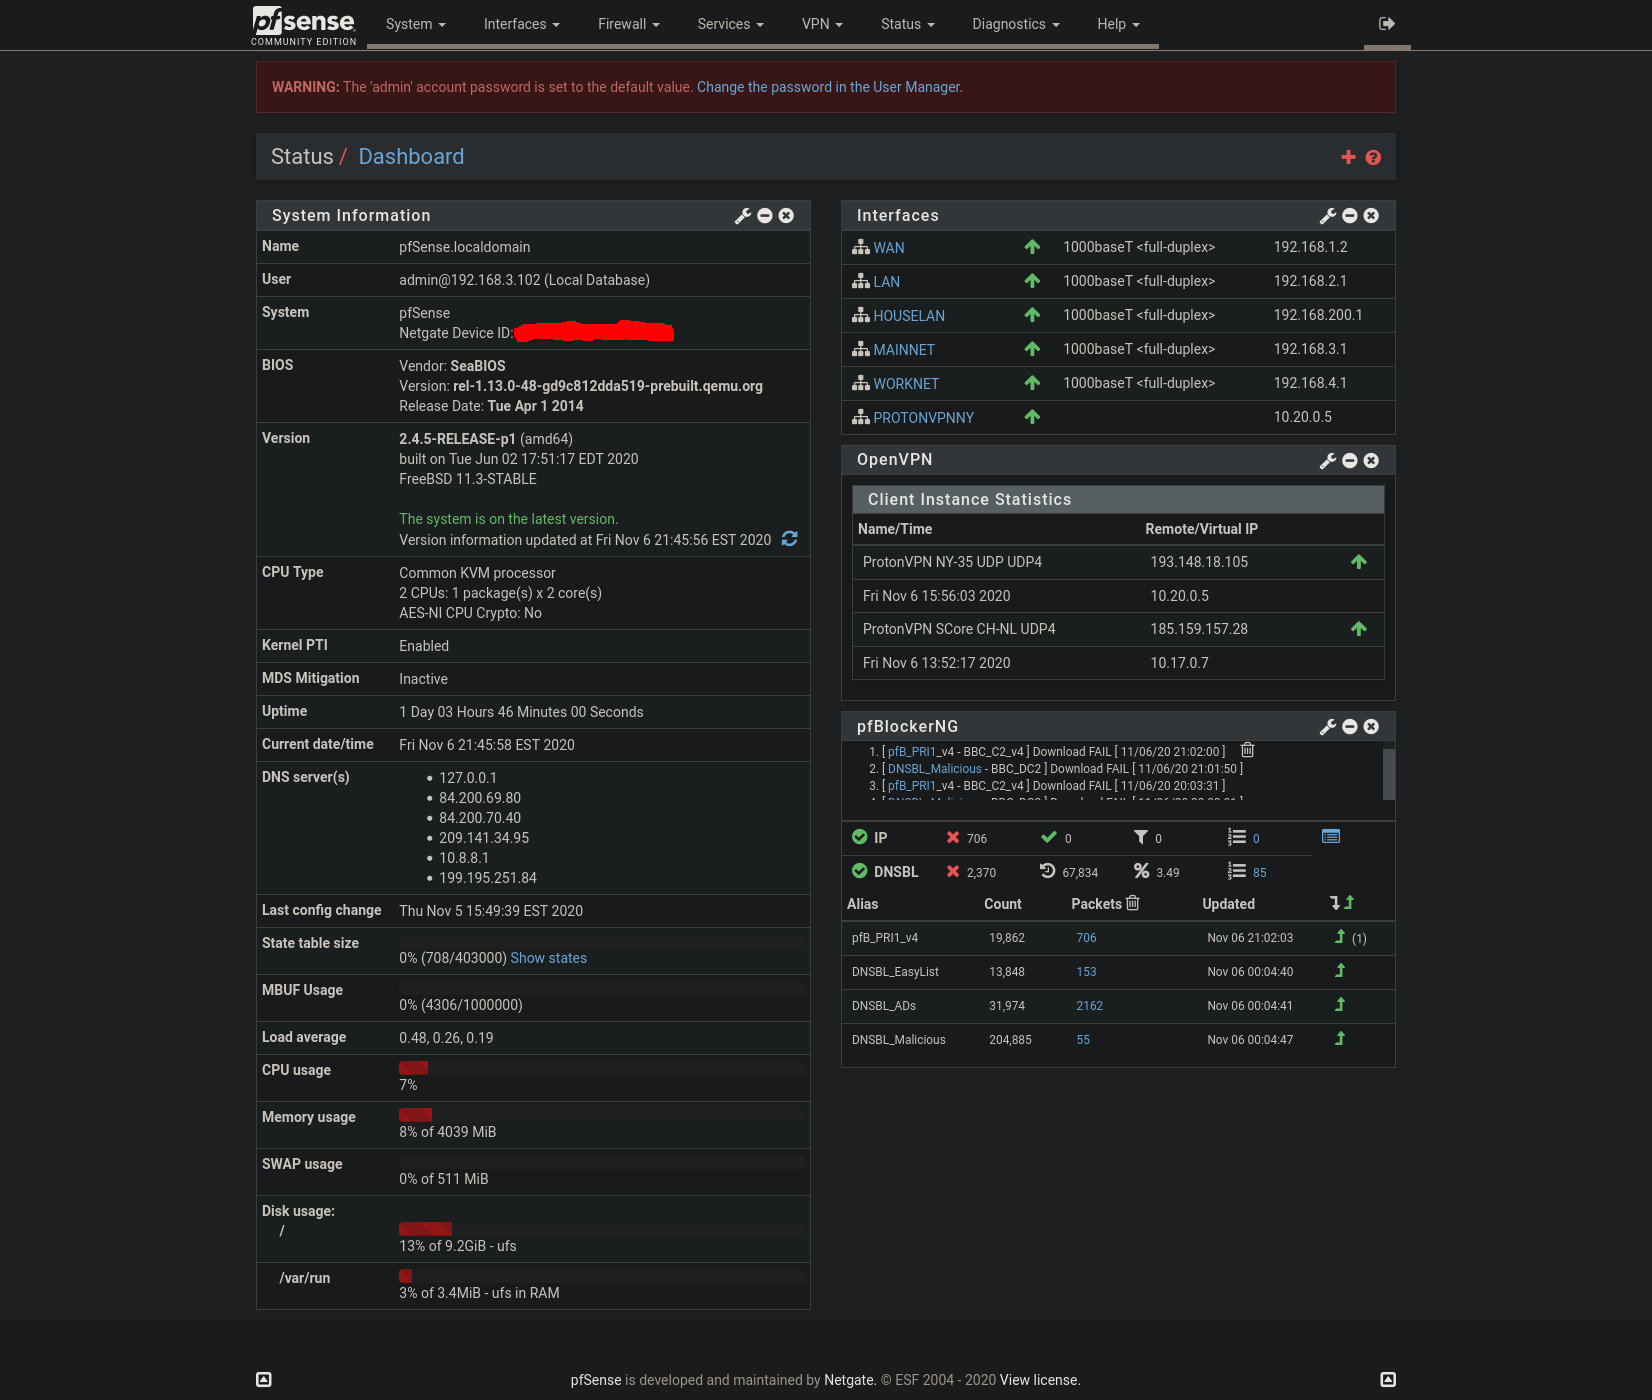Open the Firewall dropdown menu
The width and height of the screenshot is (1652, 1400).
(x=629, y=24)
